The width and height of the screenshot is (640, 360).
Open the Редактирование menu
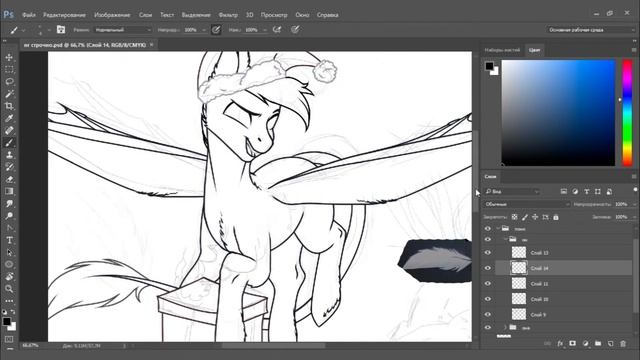point(64,15)
